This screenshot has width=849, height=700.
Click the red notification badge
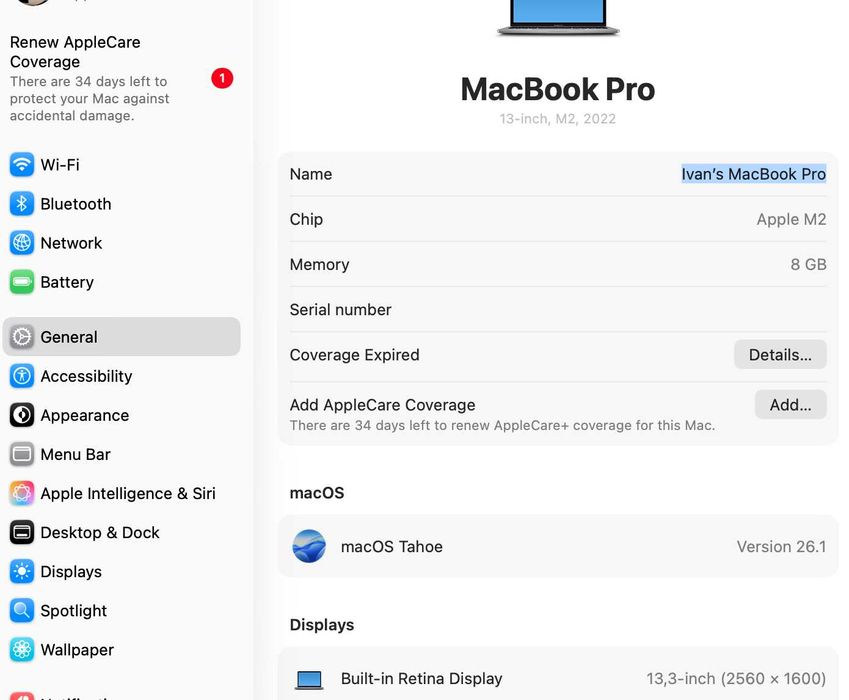coord(222,78)
